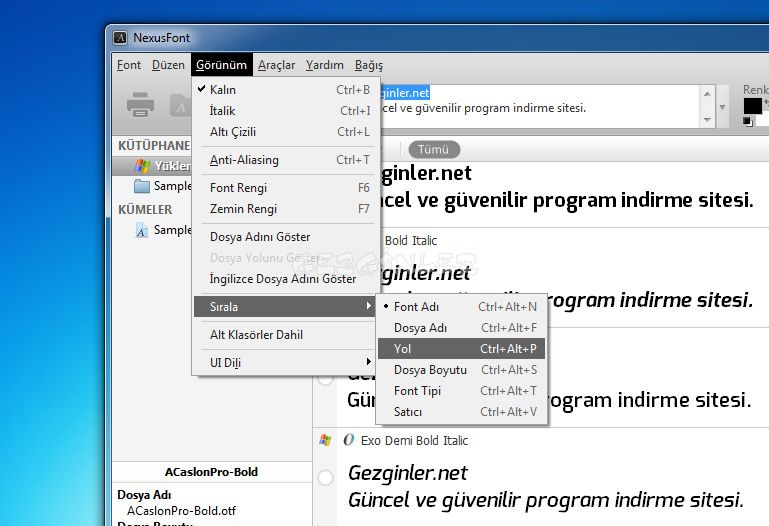Toggle Altı Çizili underline
This screenshot has width=769, height=526.
(286, 132)
